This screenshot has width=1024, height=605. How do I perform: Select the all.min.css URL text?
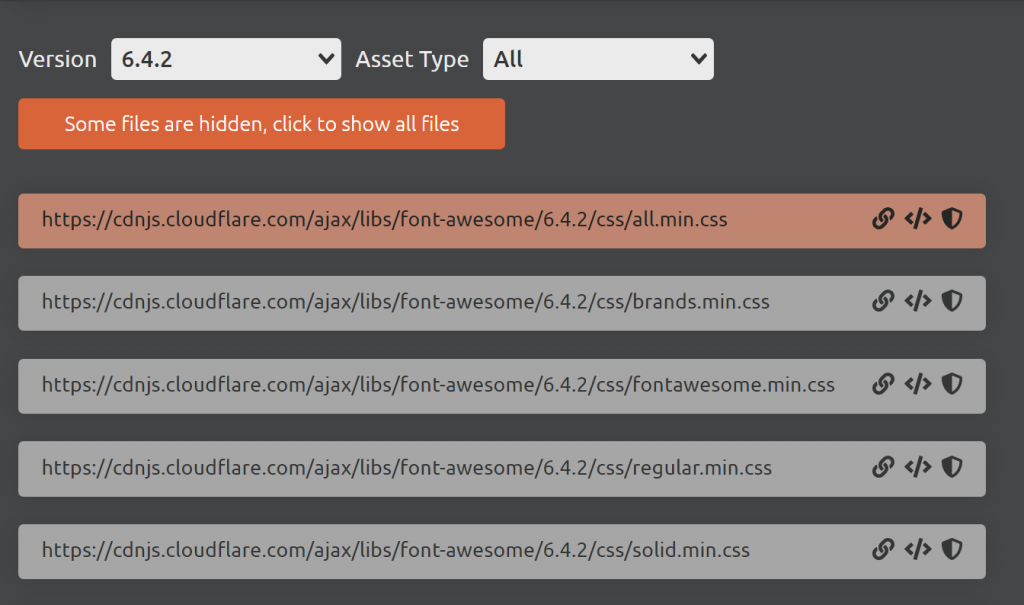click(x=385, y=220)
